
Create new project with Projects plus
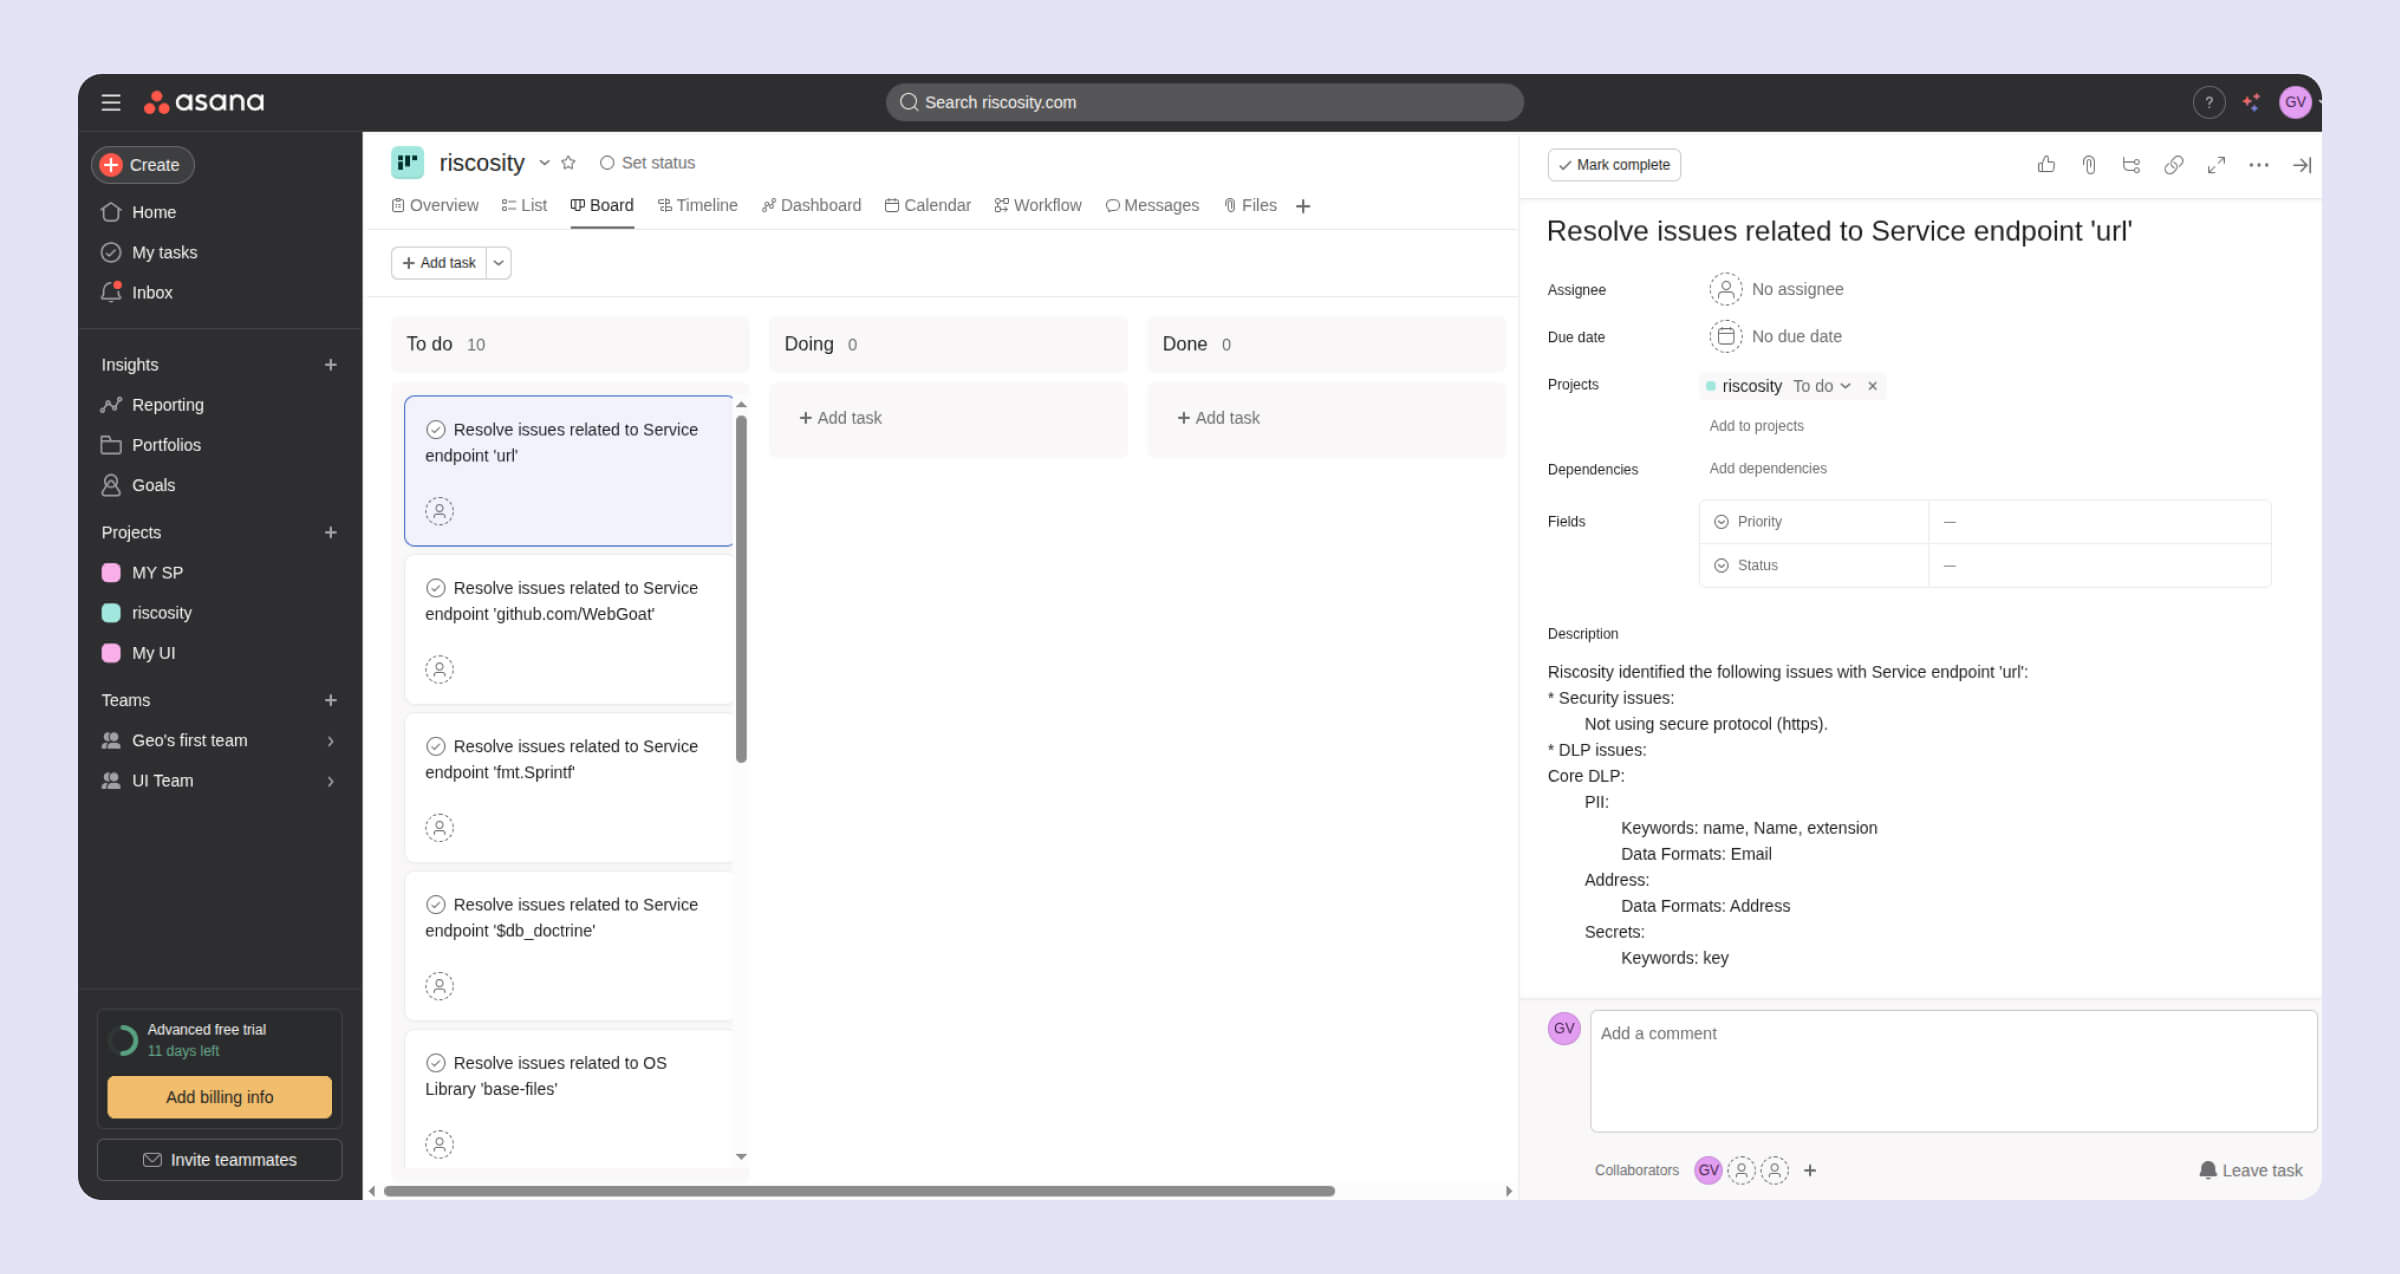[330, 533]
